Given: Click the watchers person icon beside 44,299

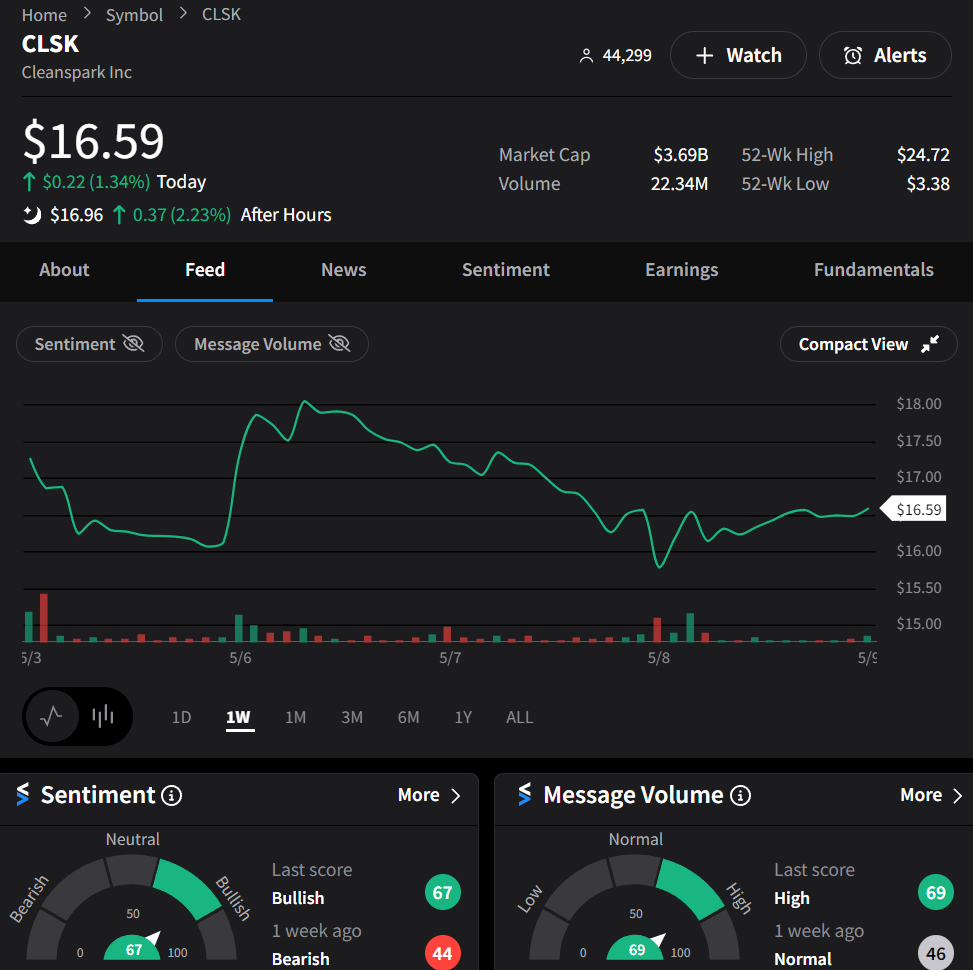Looking at the screenshot, I should click(x=586, y=56).
